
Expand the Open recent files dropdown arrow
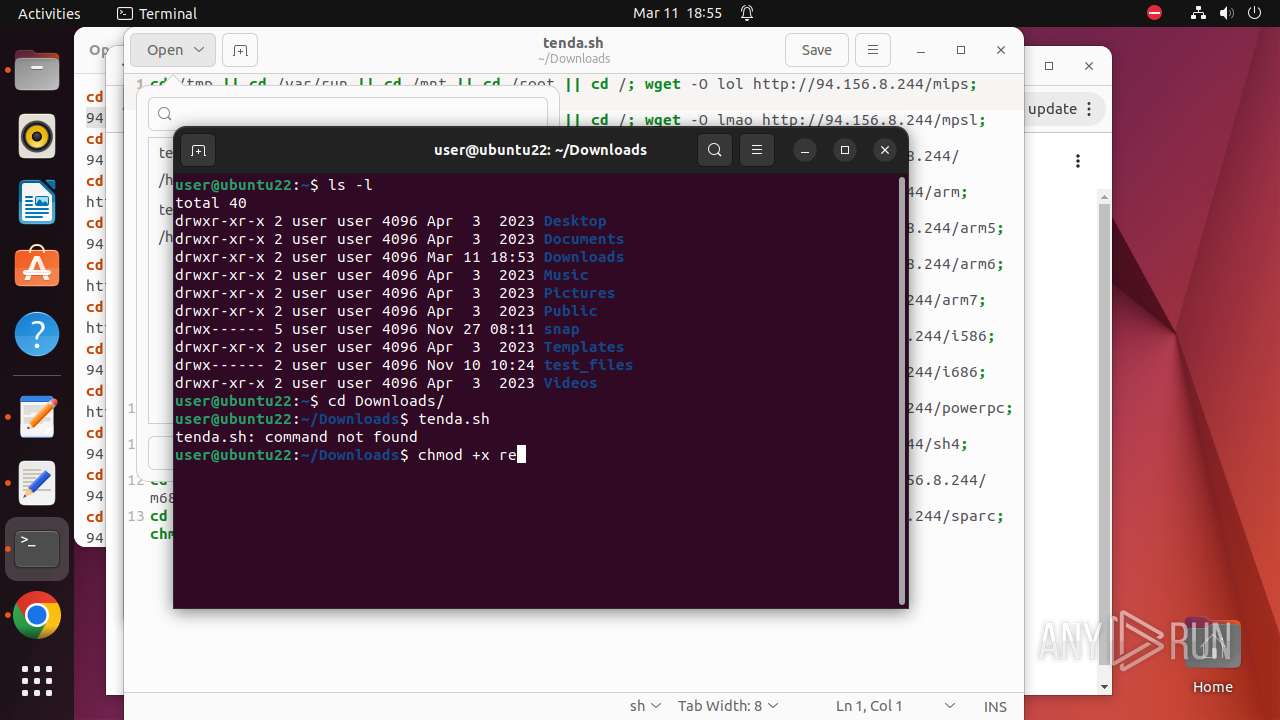(200, 50)
